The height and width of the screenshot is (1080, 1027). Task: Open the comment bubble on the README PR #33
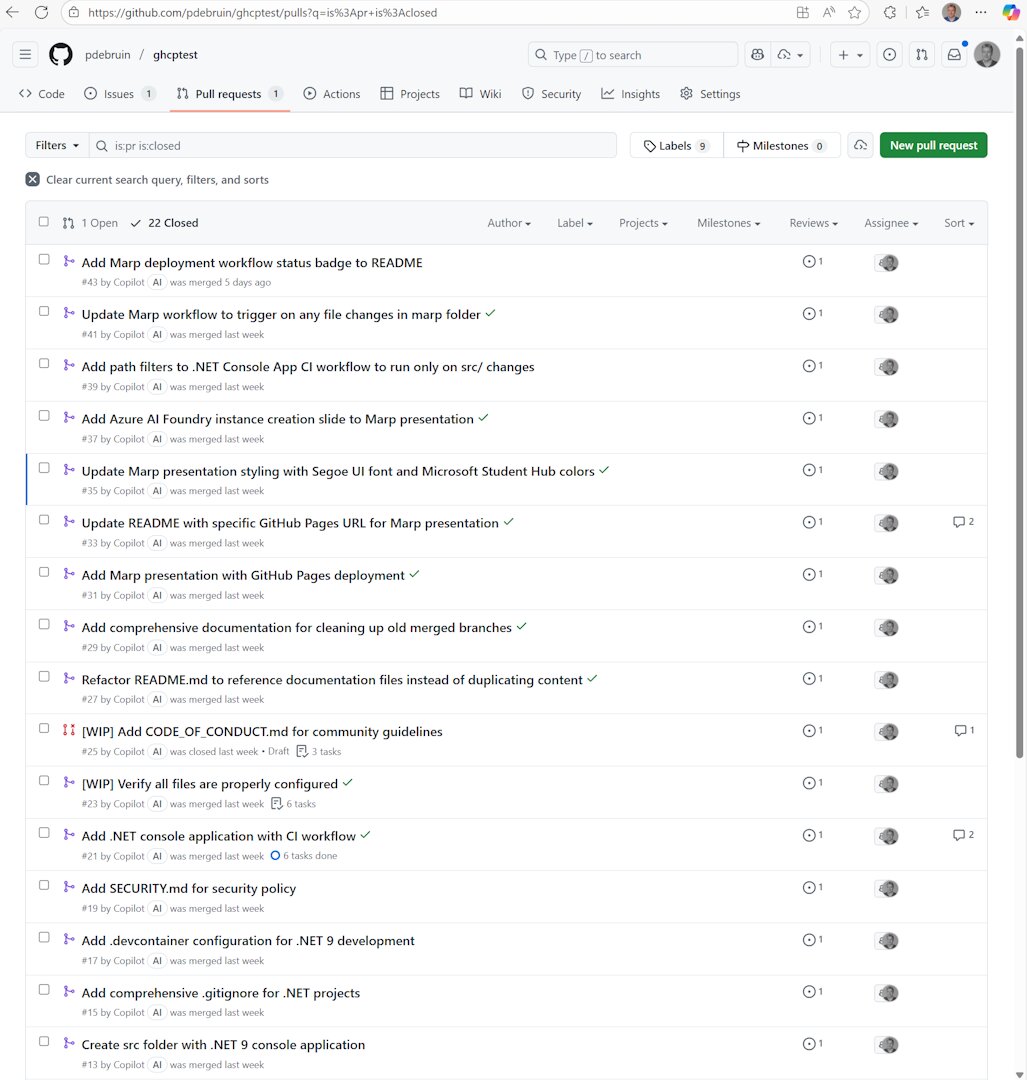click(962, 521)
